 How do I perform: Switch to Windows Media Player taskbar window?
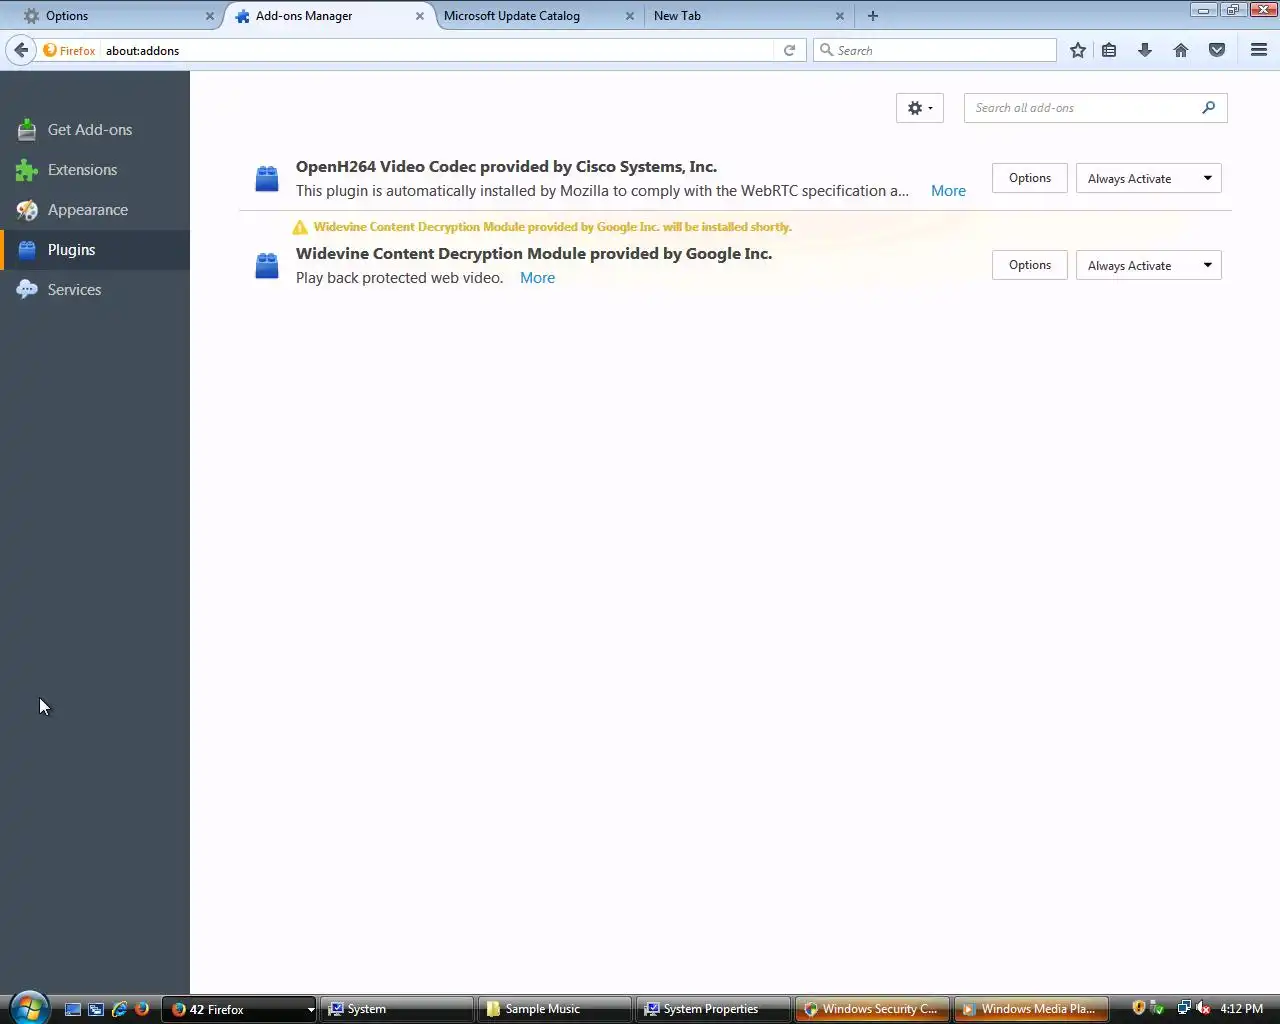point(1030,1009)
